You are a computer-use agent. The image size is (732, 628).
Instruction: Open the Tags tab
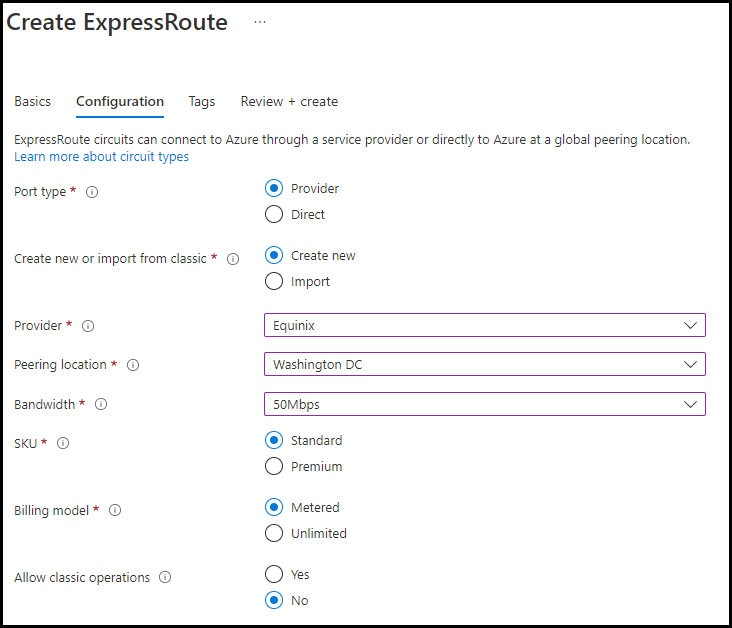click(x=202, y=101)
